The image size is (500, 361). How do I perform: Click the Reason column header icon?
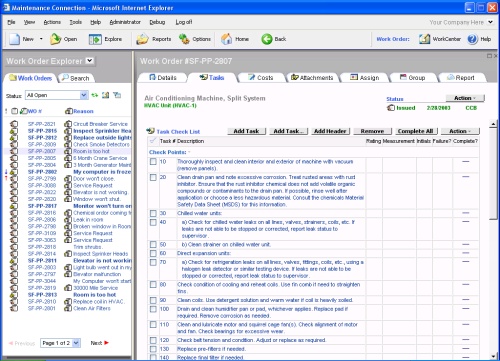(69, 111)
